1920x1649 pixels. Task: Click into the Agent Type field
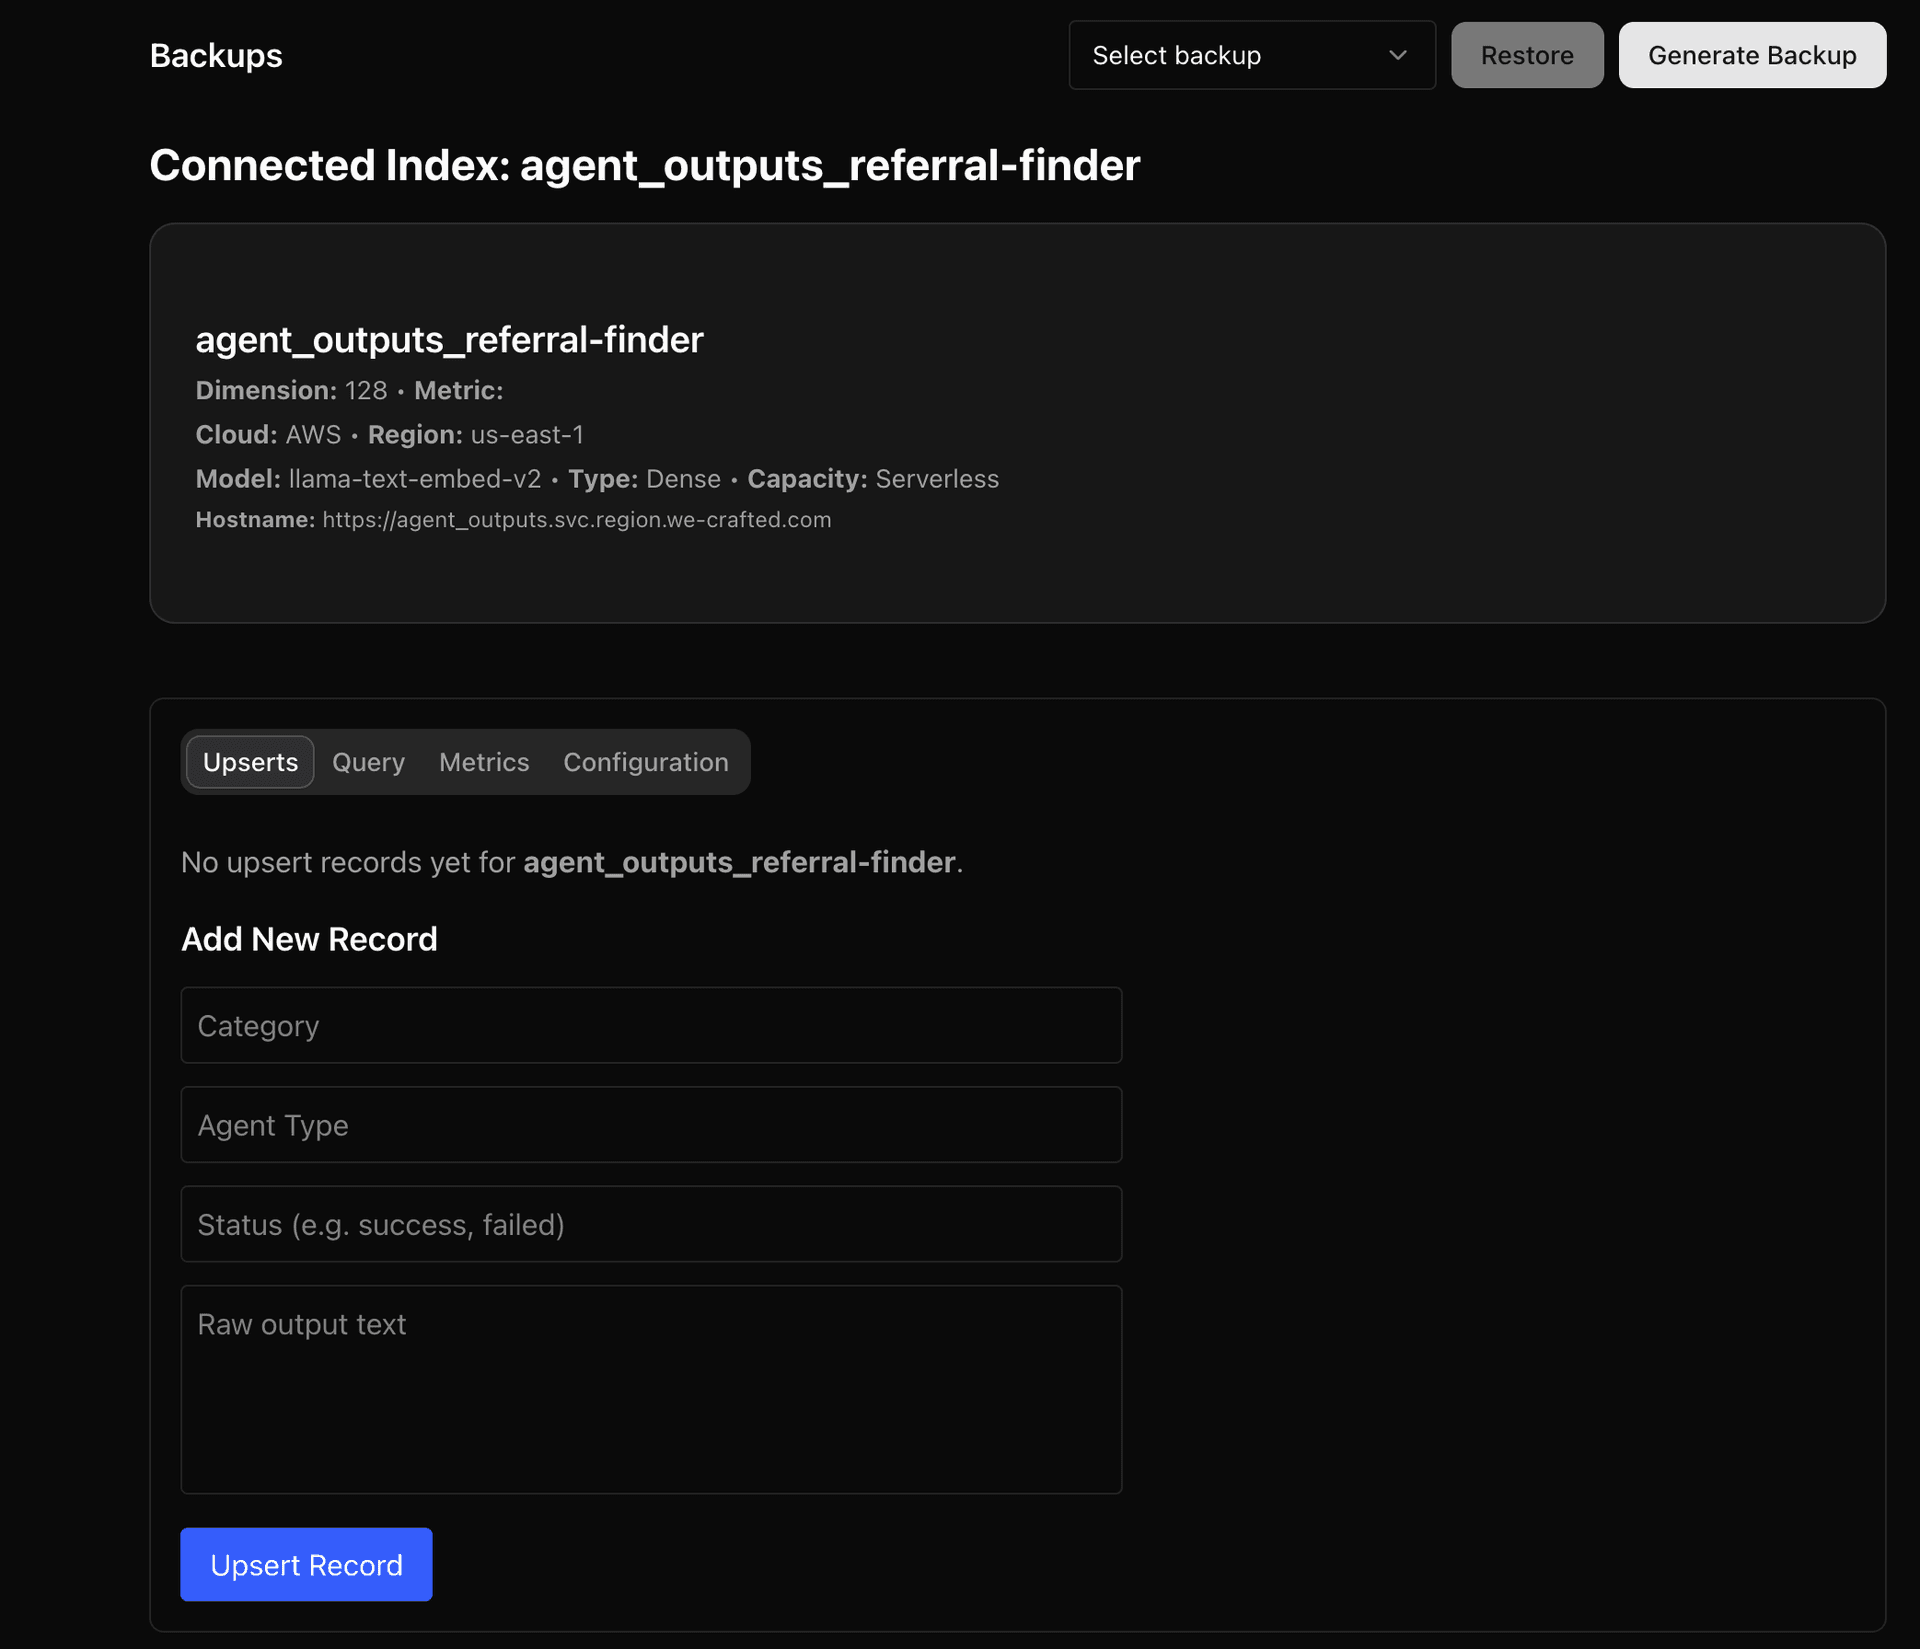(651, 1125)
